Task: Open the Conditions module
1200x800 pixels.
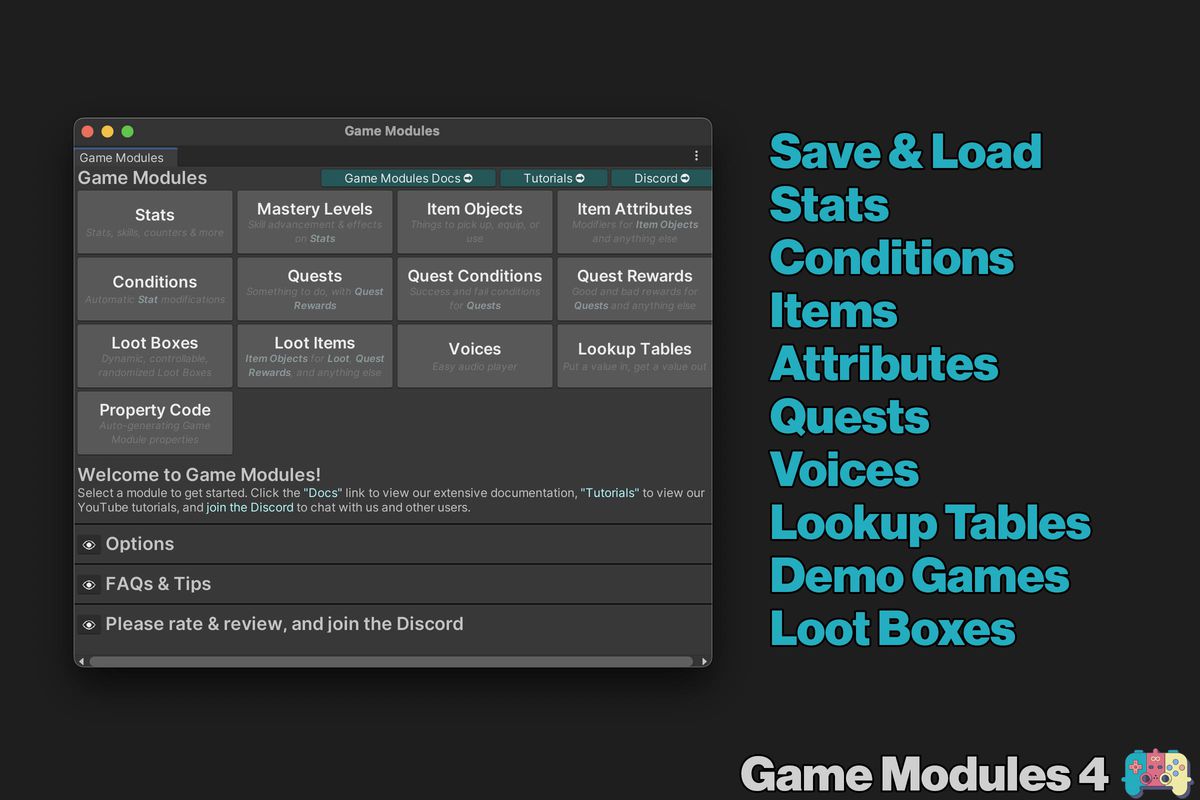Action: (x=155, y=289)
